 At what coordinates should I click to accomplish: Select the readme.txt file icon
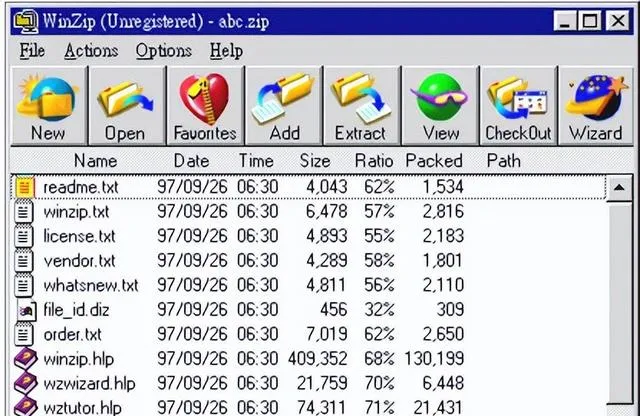(x=24, y=187)
